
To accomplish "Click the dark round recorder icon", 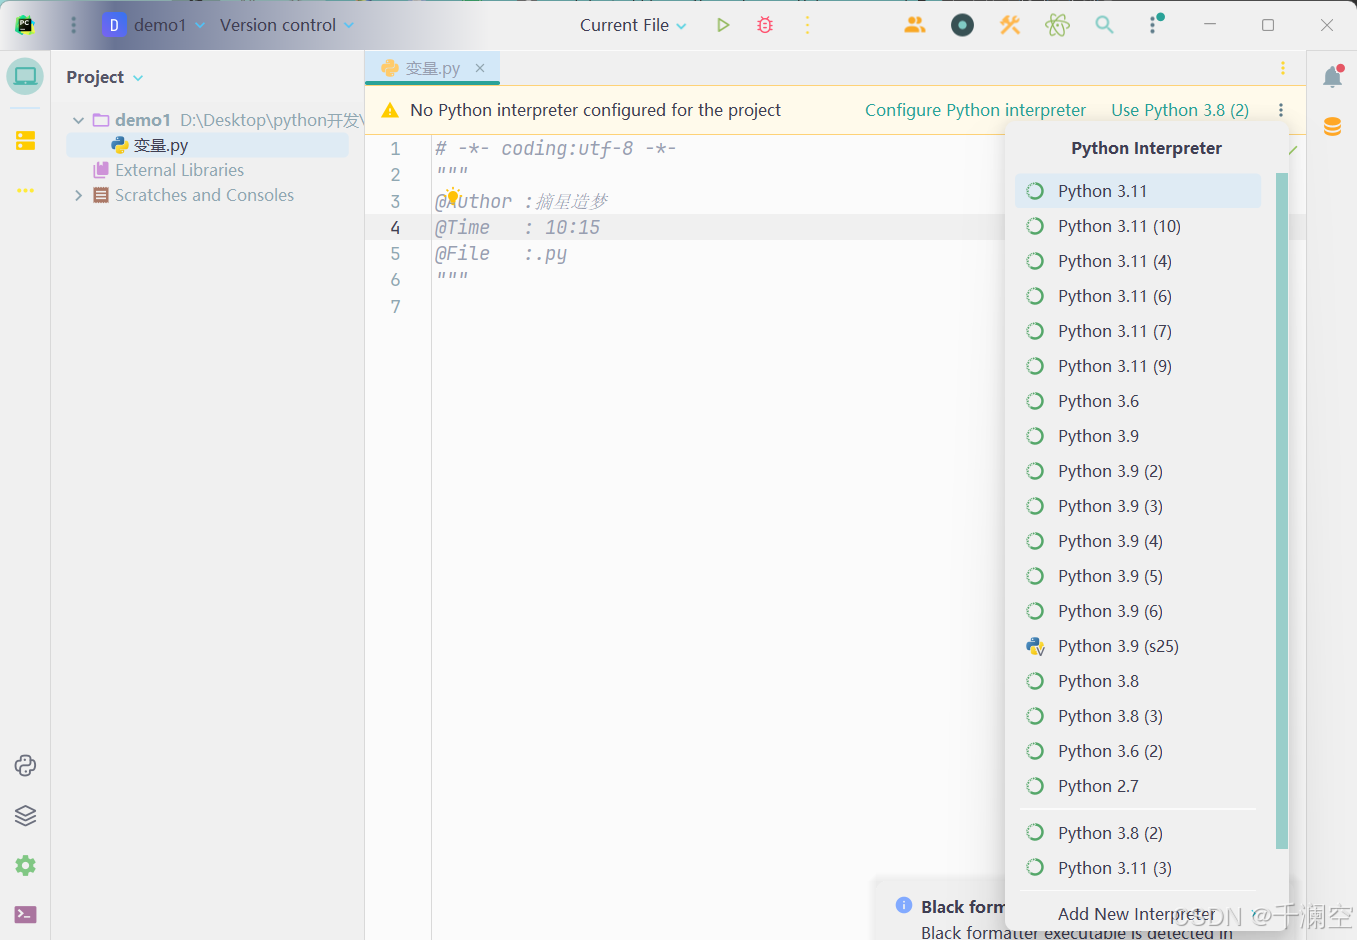I will click(x=962, y=25).
